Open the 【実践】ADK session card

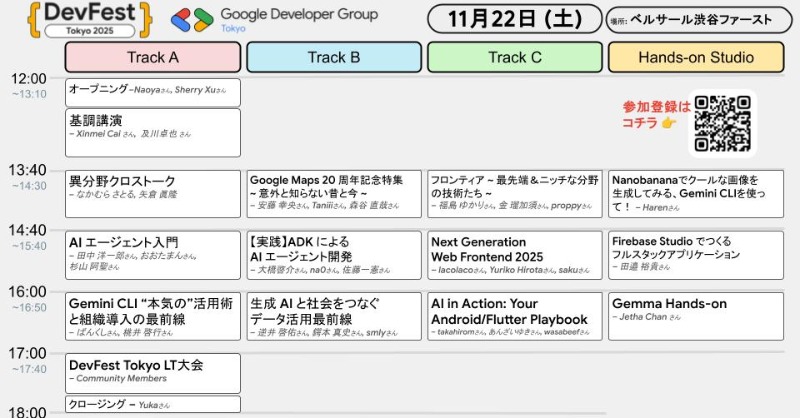(x=334, y=255)
